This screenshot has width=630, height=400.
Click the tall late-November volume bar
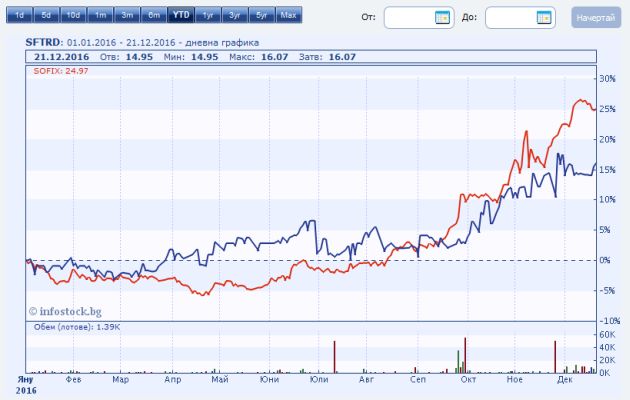(555, 357)
